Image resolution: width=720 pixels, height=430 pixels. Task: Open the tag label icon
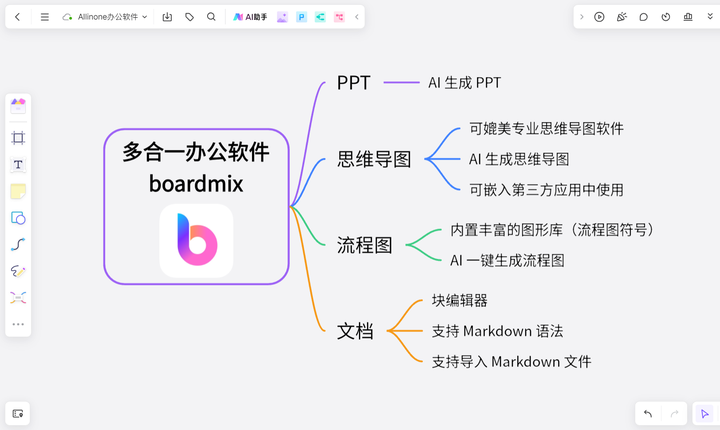coord(189,17)
